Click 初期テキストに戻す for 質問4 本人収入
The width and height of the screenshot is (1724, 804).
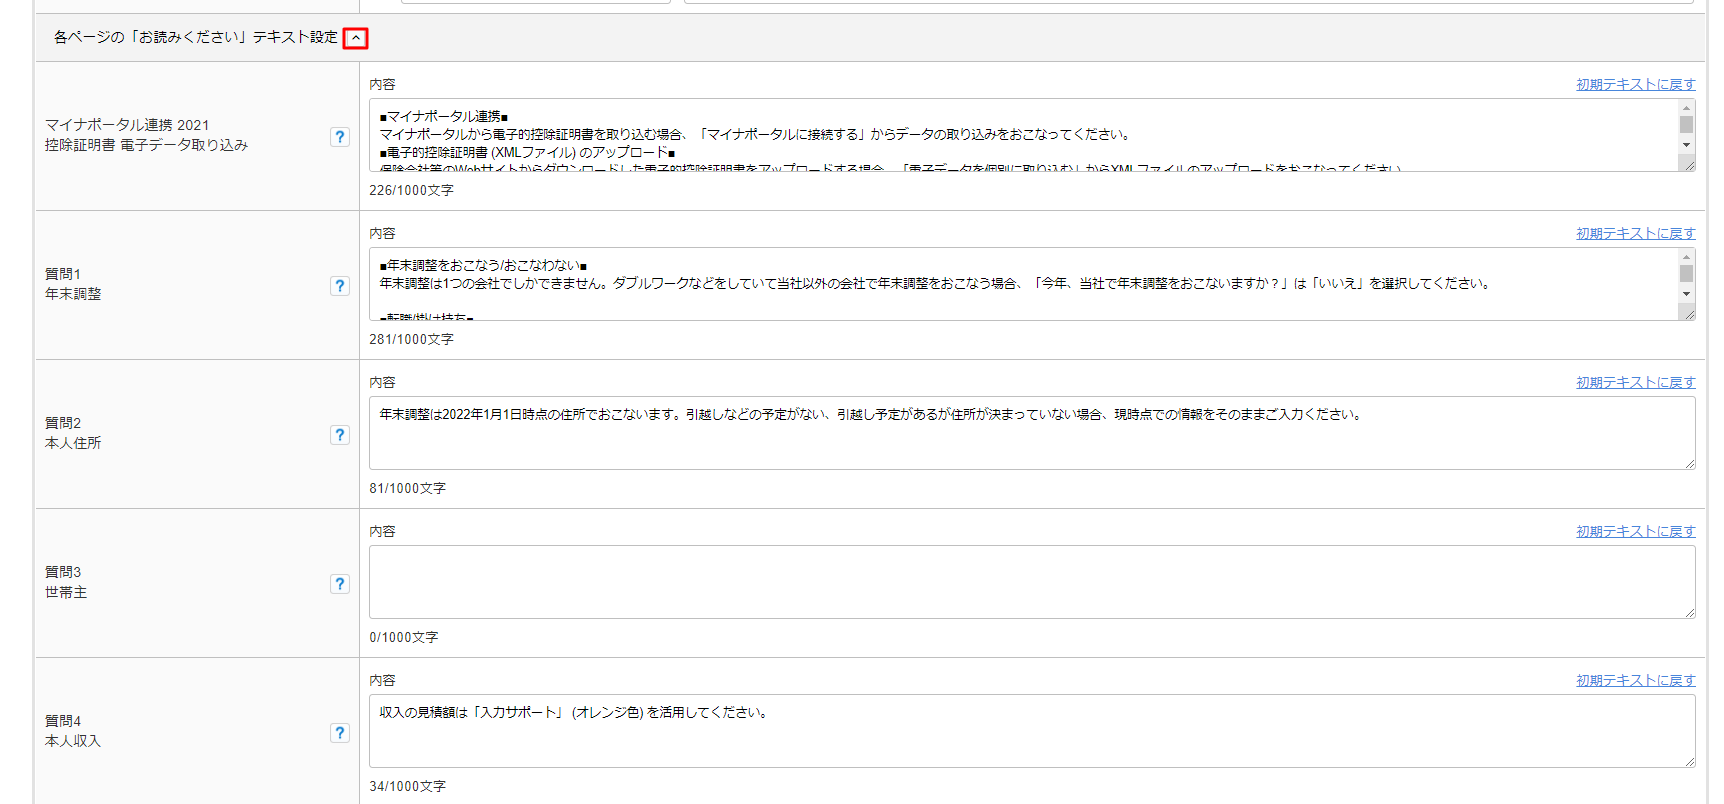click(1635, 681)
